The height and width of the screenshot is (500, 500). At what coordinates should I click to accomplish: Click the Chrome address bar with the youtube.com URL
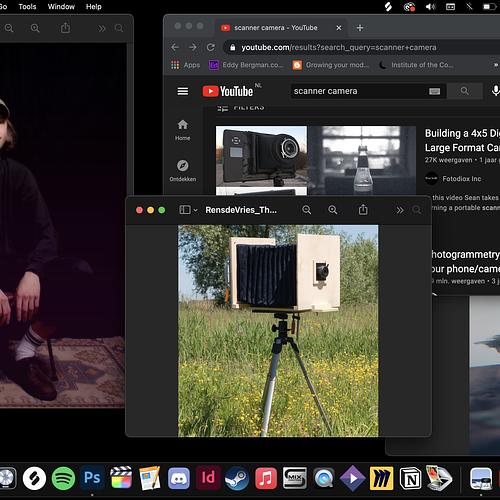point(363,47)
